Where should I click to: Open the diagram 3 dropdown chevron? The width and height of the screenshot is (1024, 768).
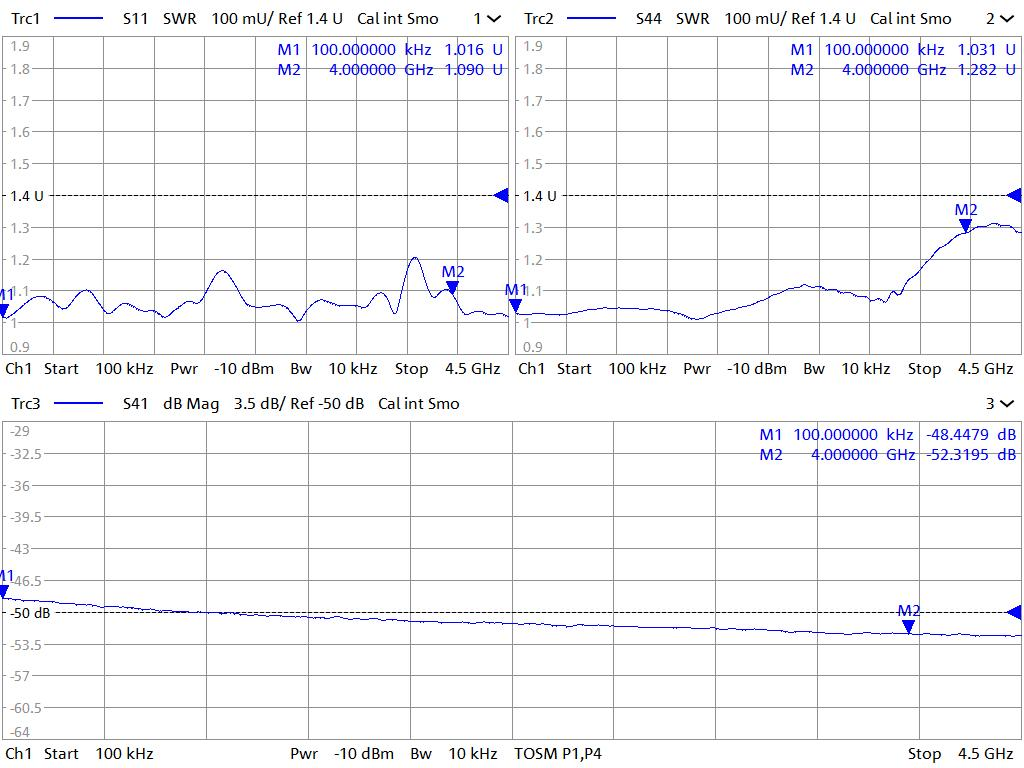pyautogui.click(x=1007, y=404)
